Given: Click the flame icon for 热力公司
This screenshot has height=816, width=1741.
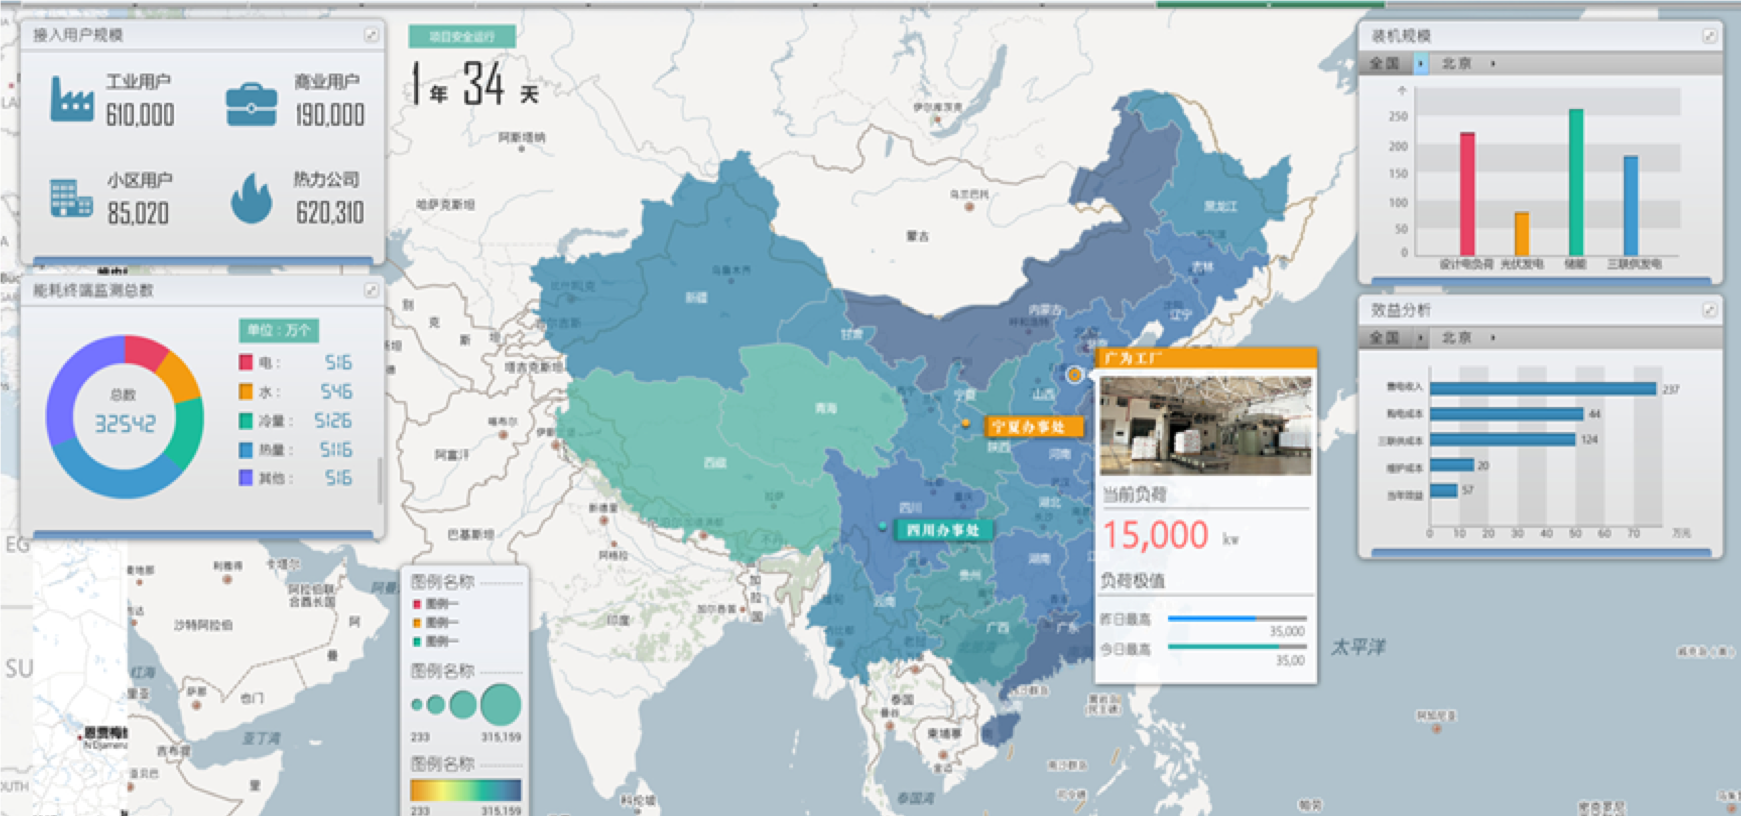Looking at the screenshot, I should pos(251,198).
